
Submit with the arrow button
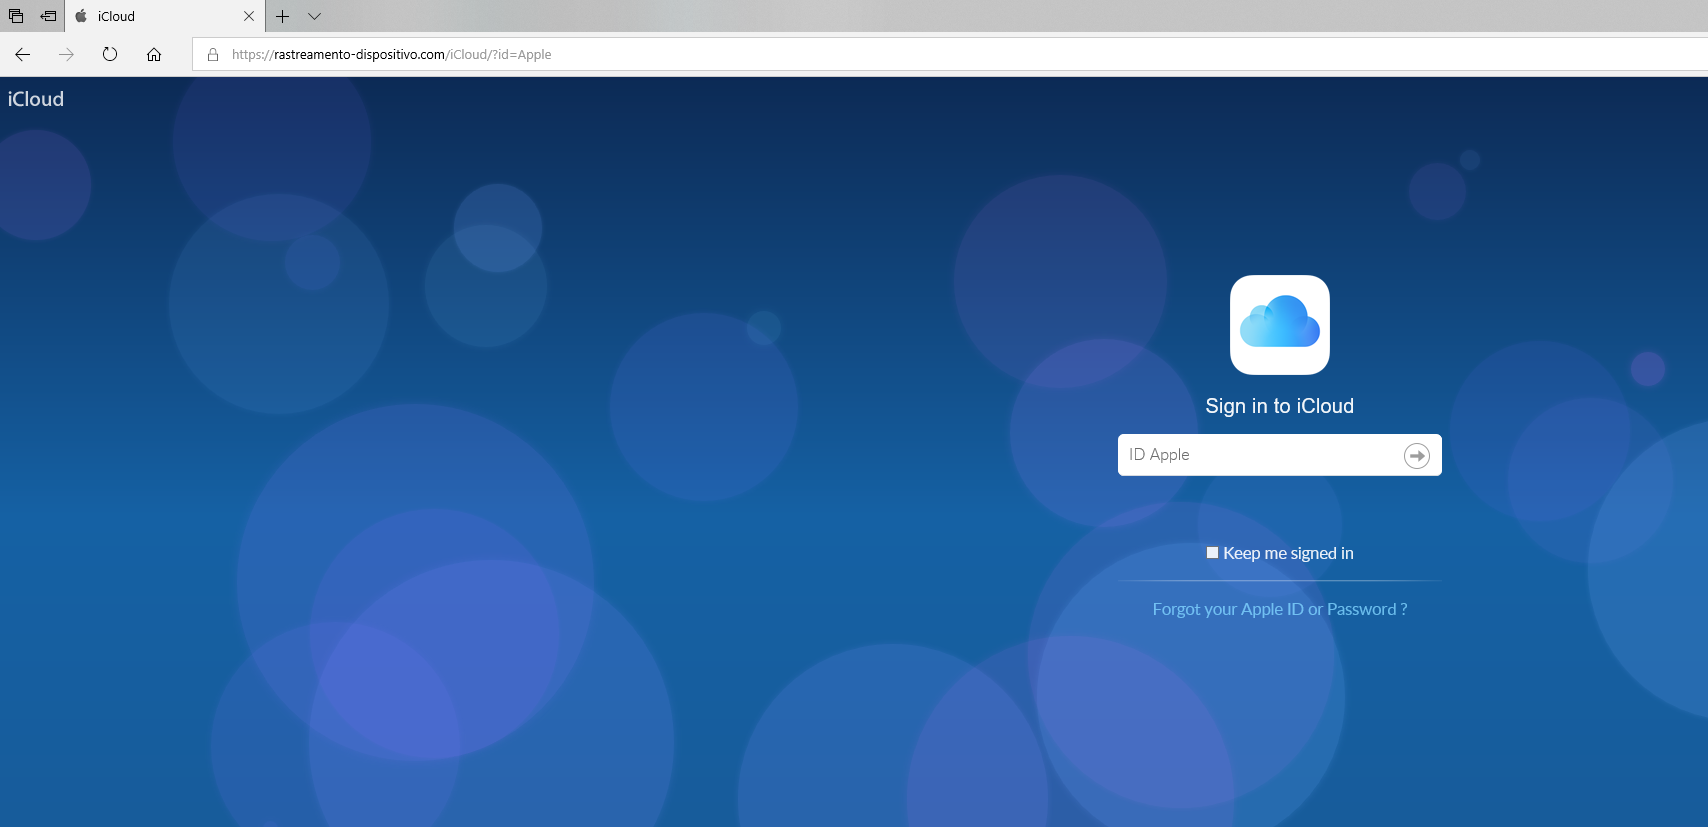1417,456
